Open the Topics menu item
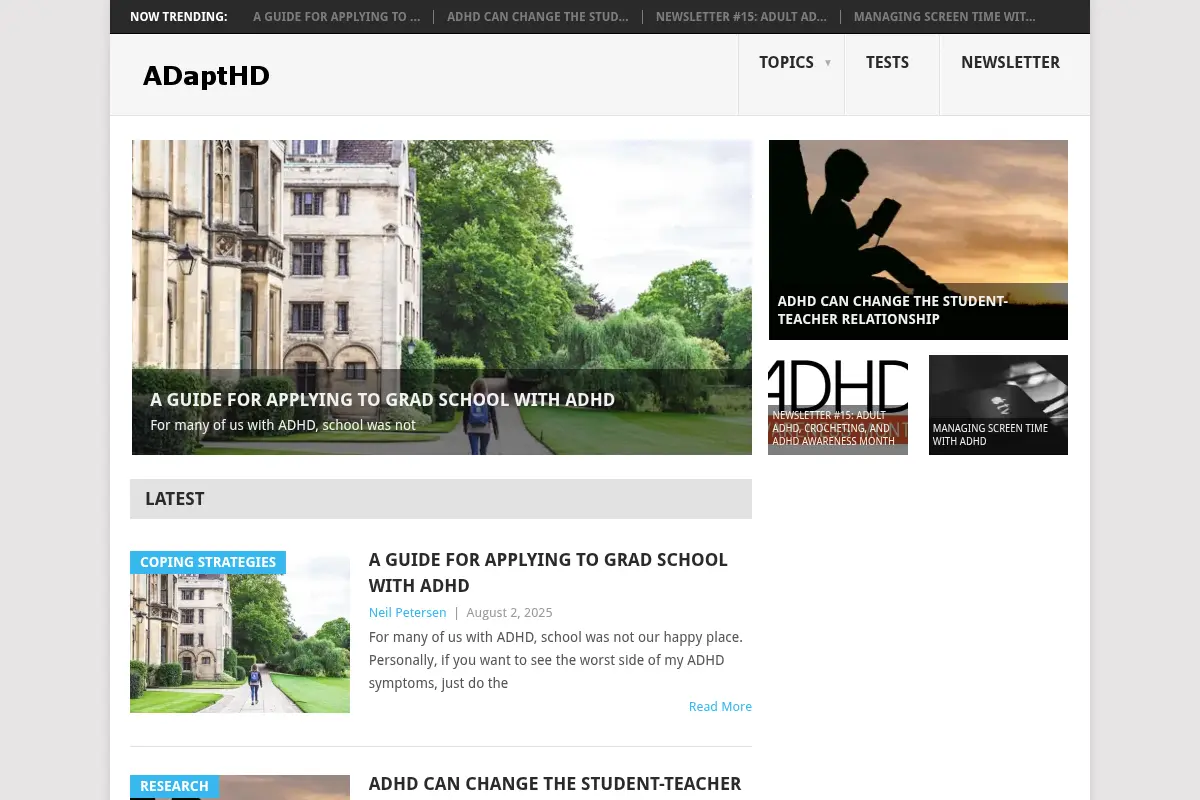Viewport: 1200px width, 800px height. [786, 62]
